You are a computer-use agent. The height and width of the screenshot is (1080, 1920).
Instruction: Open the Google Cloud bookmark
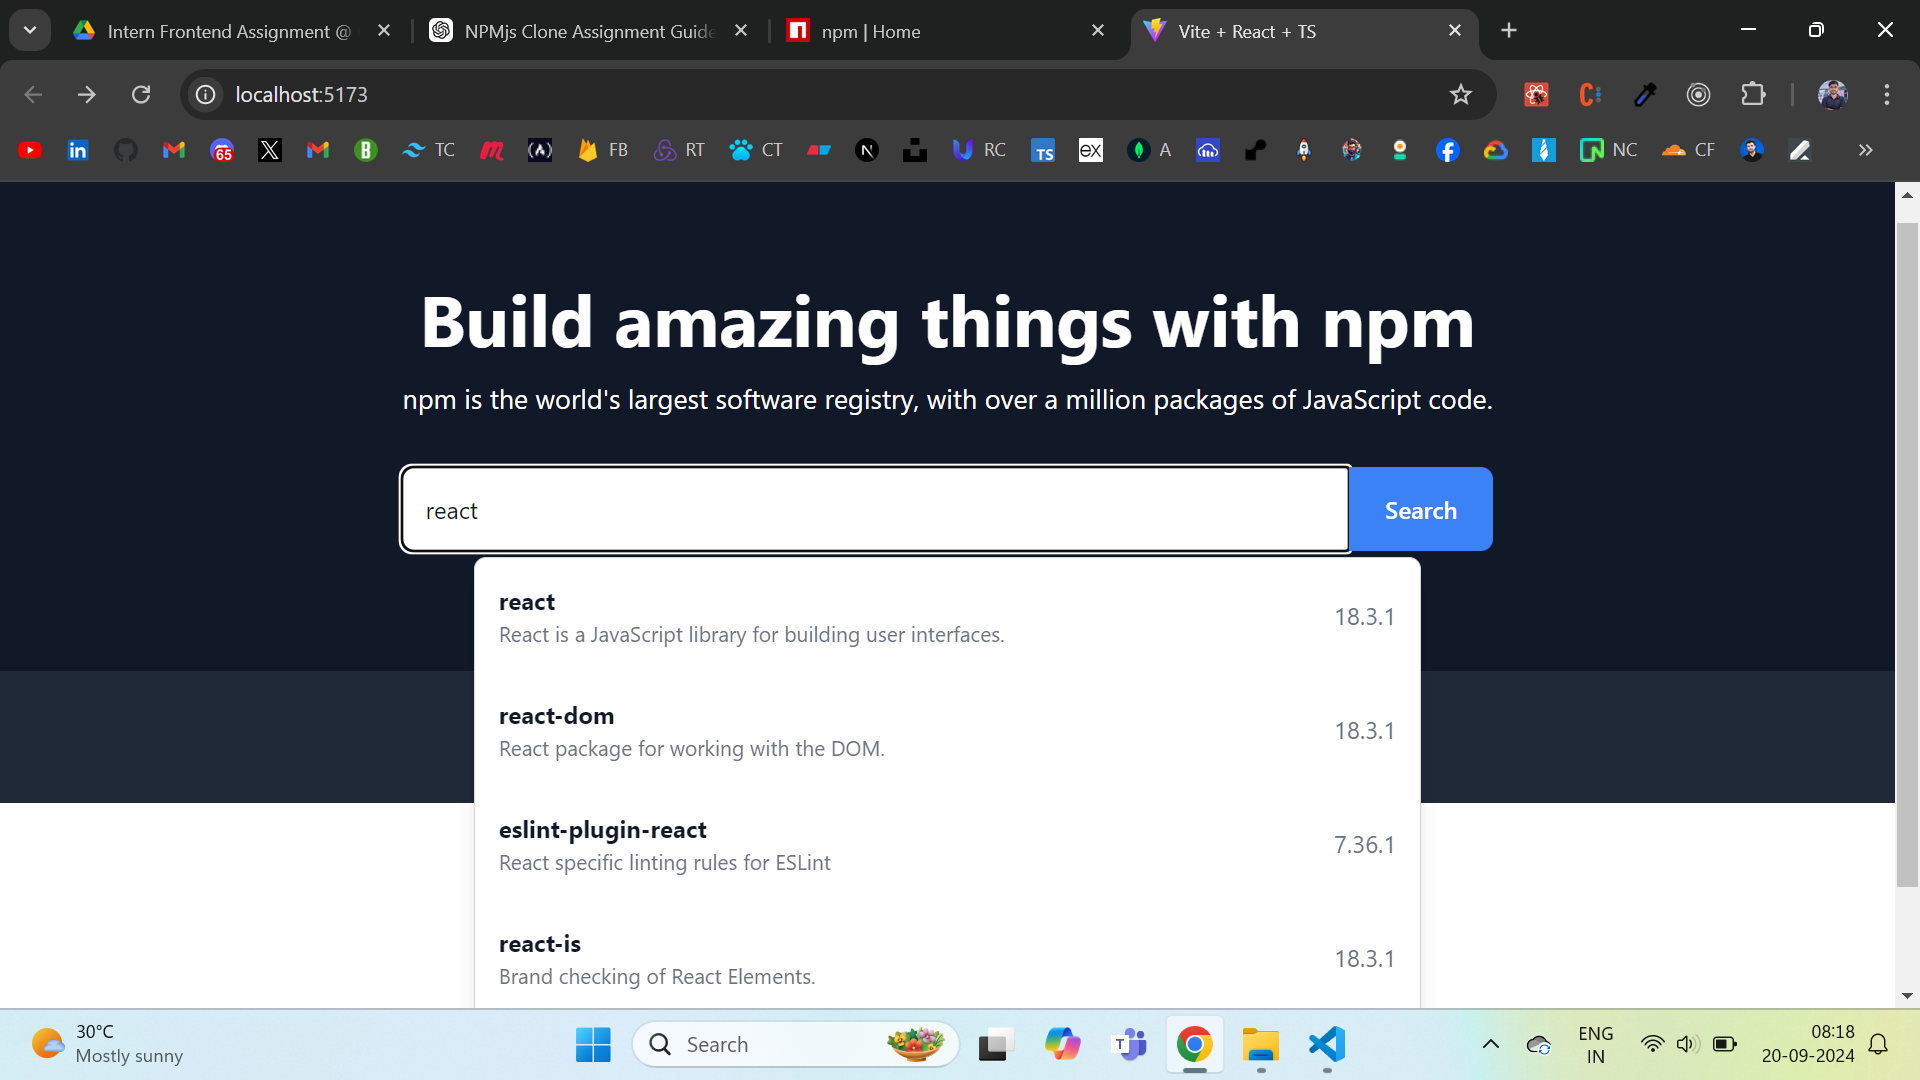click(1496, 150)
